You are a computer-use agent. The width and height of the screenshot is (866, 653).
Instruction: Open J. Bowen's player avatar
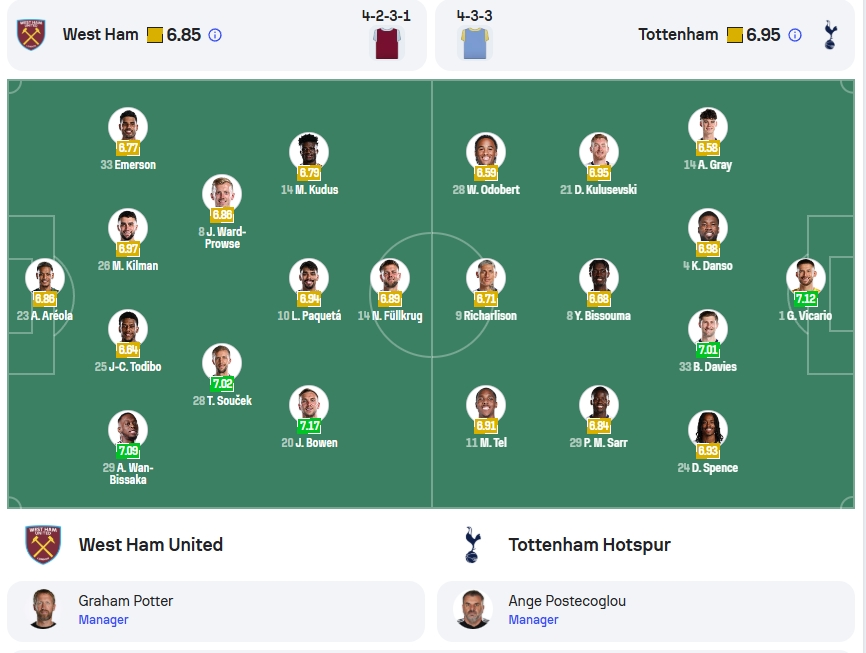point(309,405)
